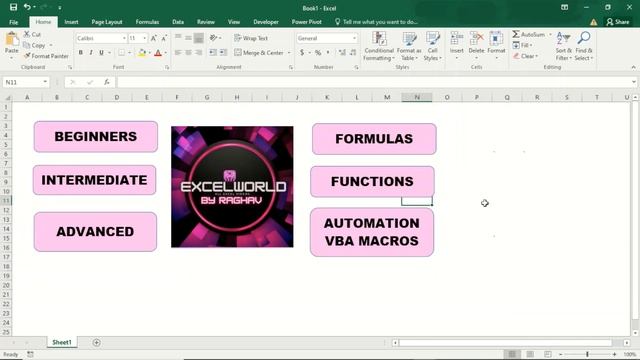Viewport: 640px width, 360px height.
Task: Toggle right text alignment
Action: click(198, 53)
